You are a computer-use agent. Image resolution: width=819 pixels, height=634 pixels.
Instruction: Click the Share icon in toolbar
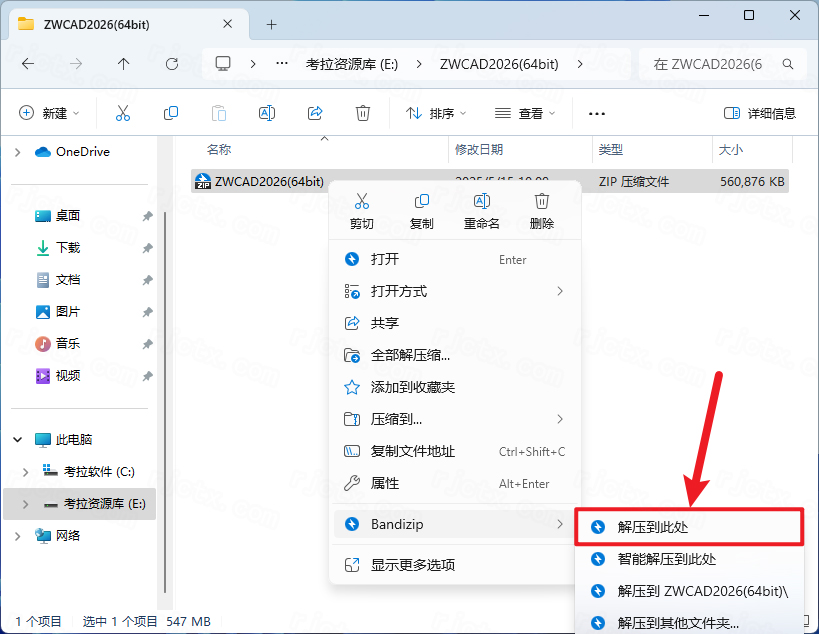(x=315, y=113)
